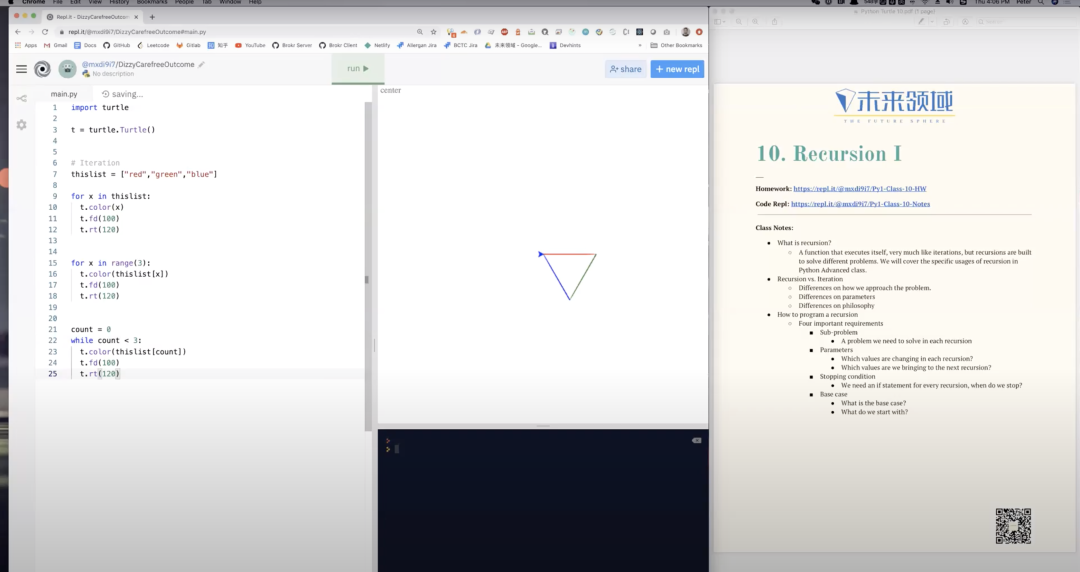Click the share button

pos(625,69)
